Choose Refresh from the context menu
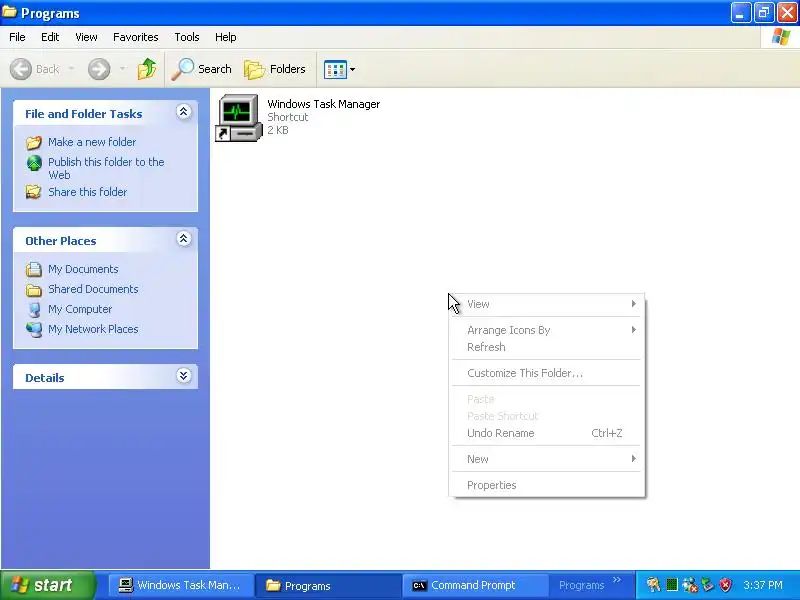The height and width of the screenshot is (600, 800). point(546,347)
